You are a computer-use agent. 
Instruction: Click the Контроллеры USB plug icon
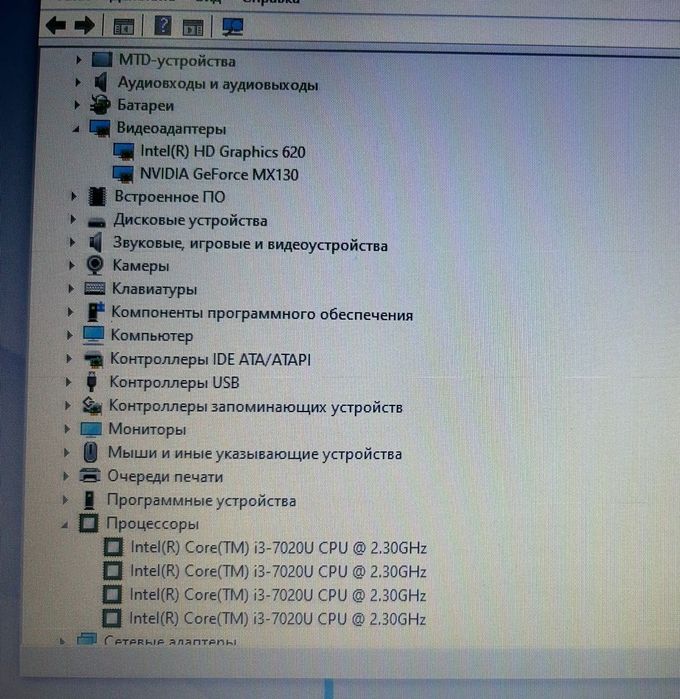tap(92, 382)
